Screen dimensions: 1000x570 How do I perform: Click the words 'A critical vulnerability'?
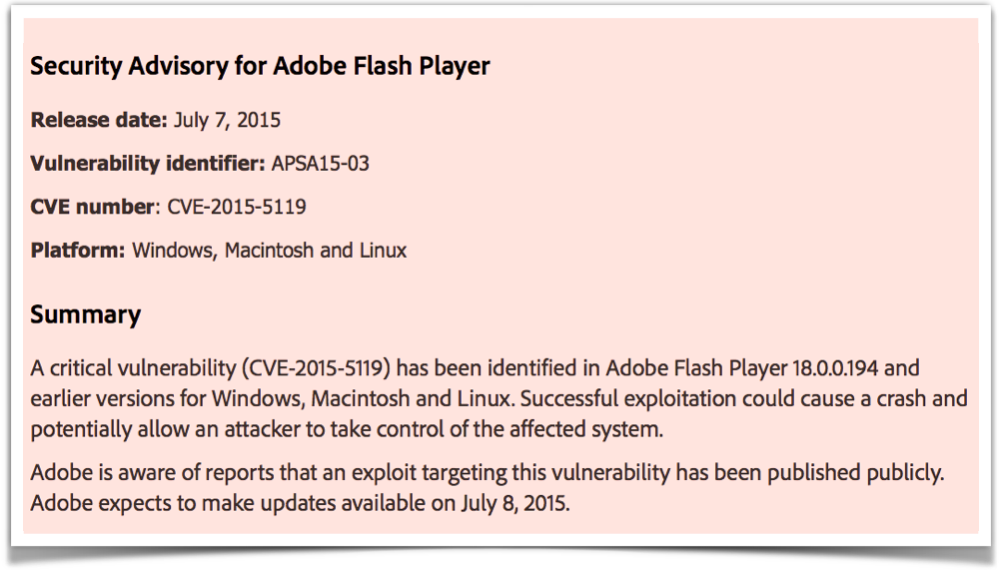point(133,368)
